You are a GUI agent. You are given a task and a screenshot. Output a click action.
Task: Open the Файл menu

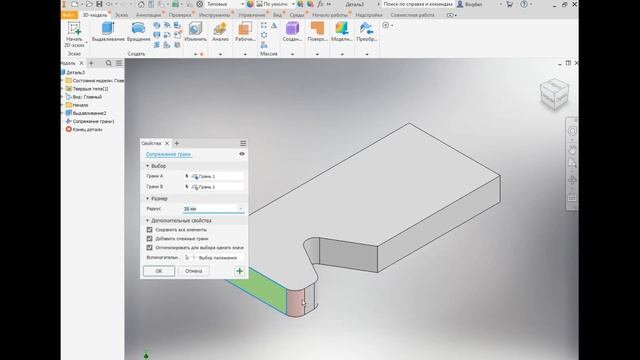pyautogui.click(x=69, y=15)
